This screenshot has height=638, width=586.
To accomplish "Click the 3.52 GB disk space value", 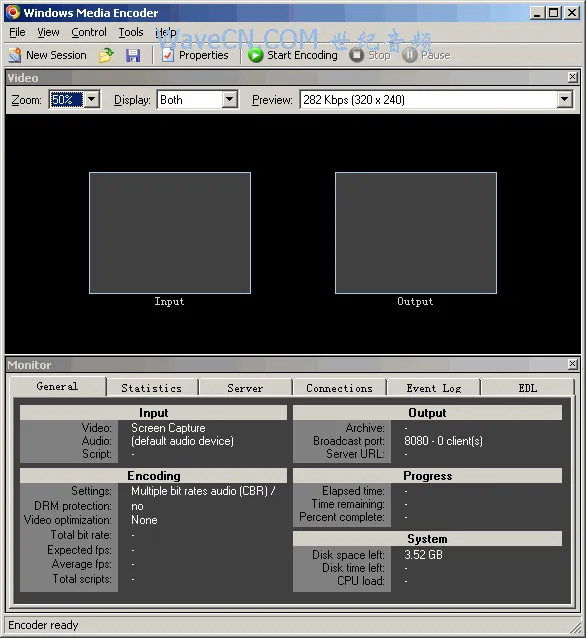I will (x=423, y=555).
